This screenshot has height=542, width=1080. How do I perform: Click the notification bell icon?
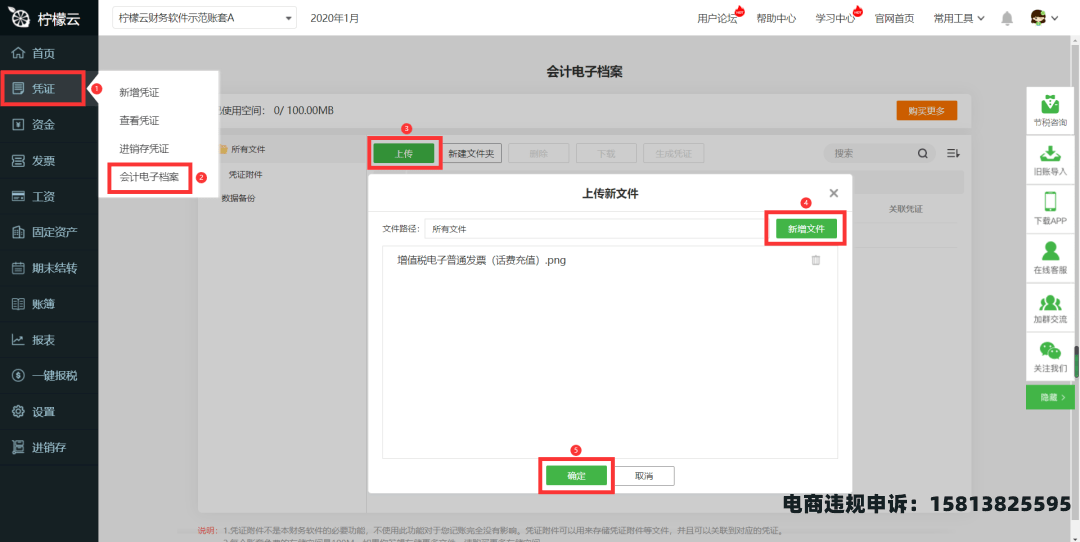[x=1007, y=18]
